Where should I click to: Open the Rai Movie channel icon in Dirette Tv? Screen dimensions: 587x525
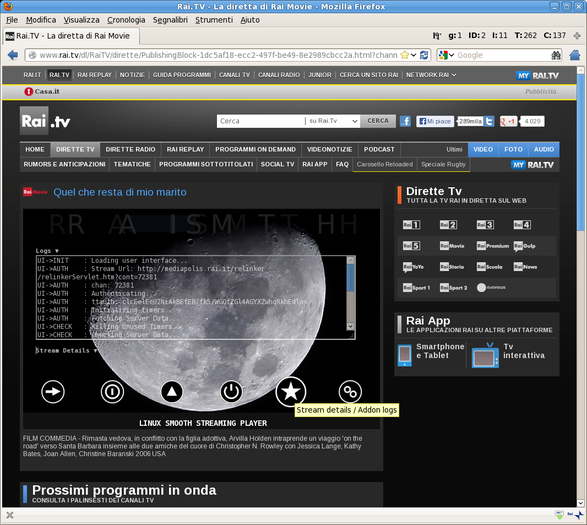pyautogui.click(x=452, y=246)
